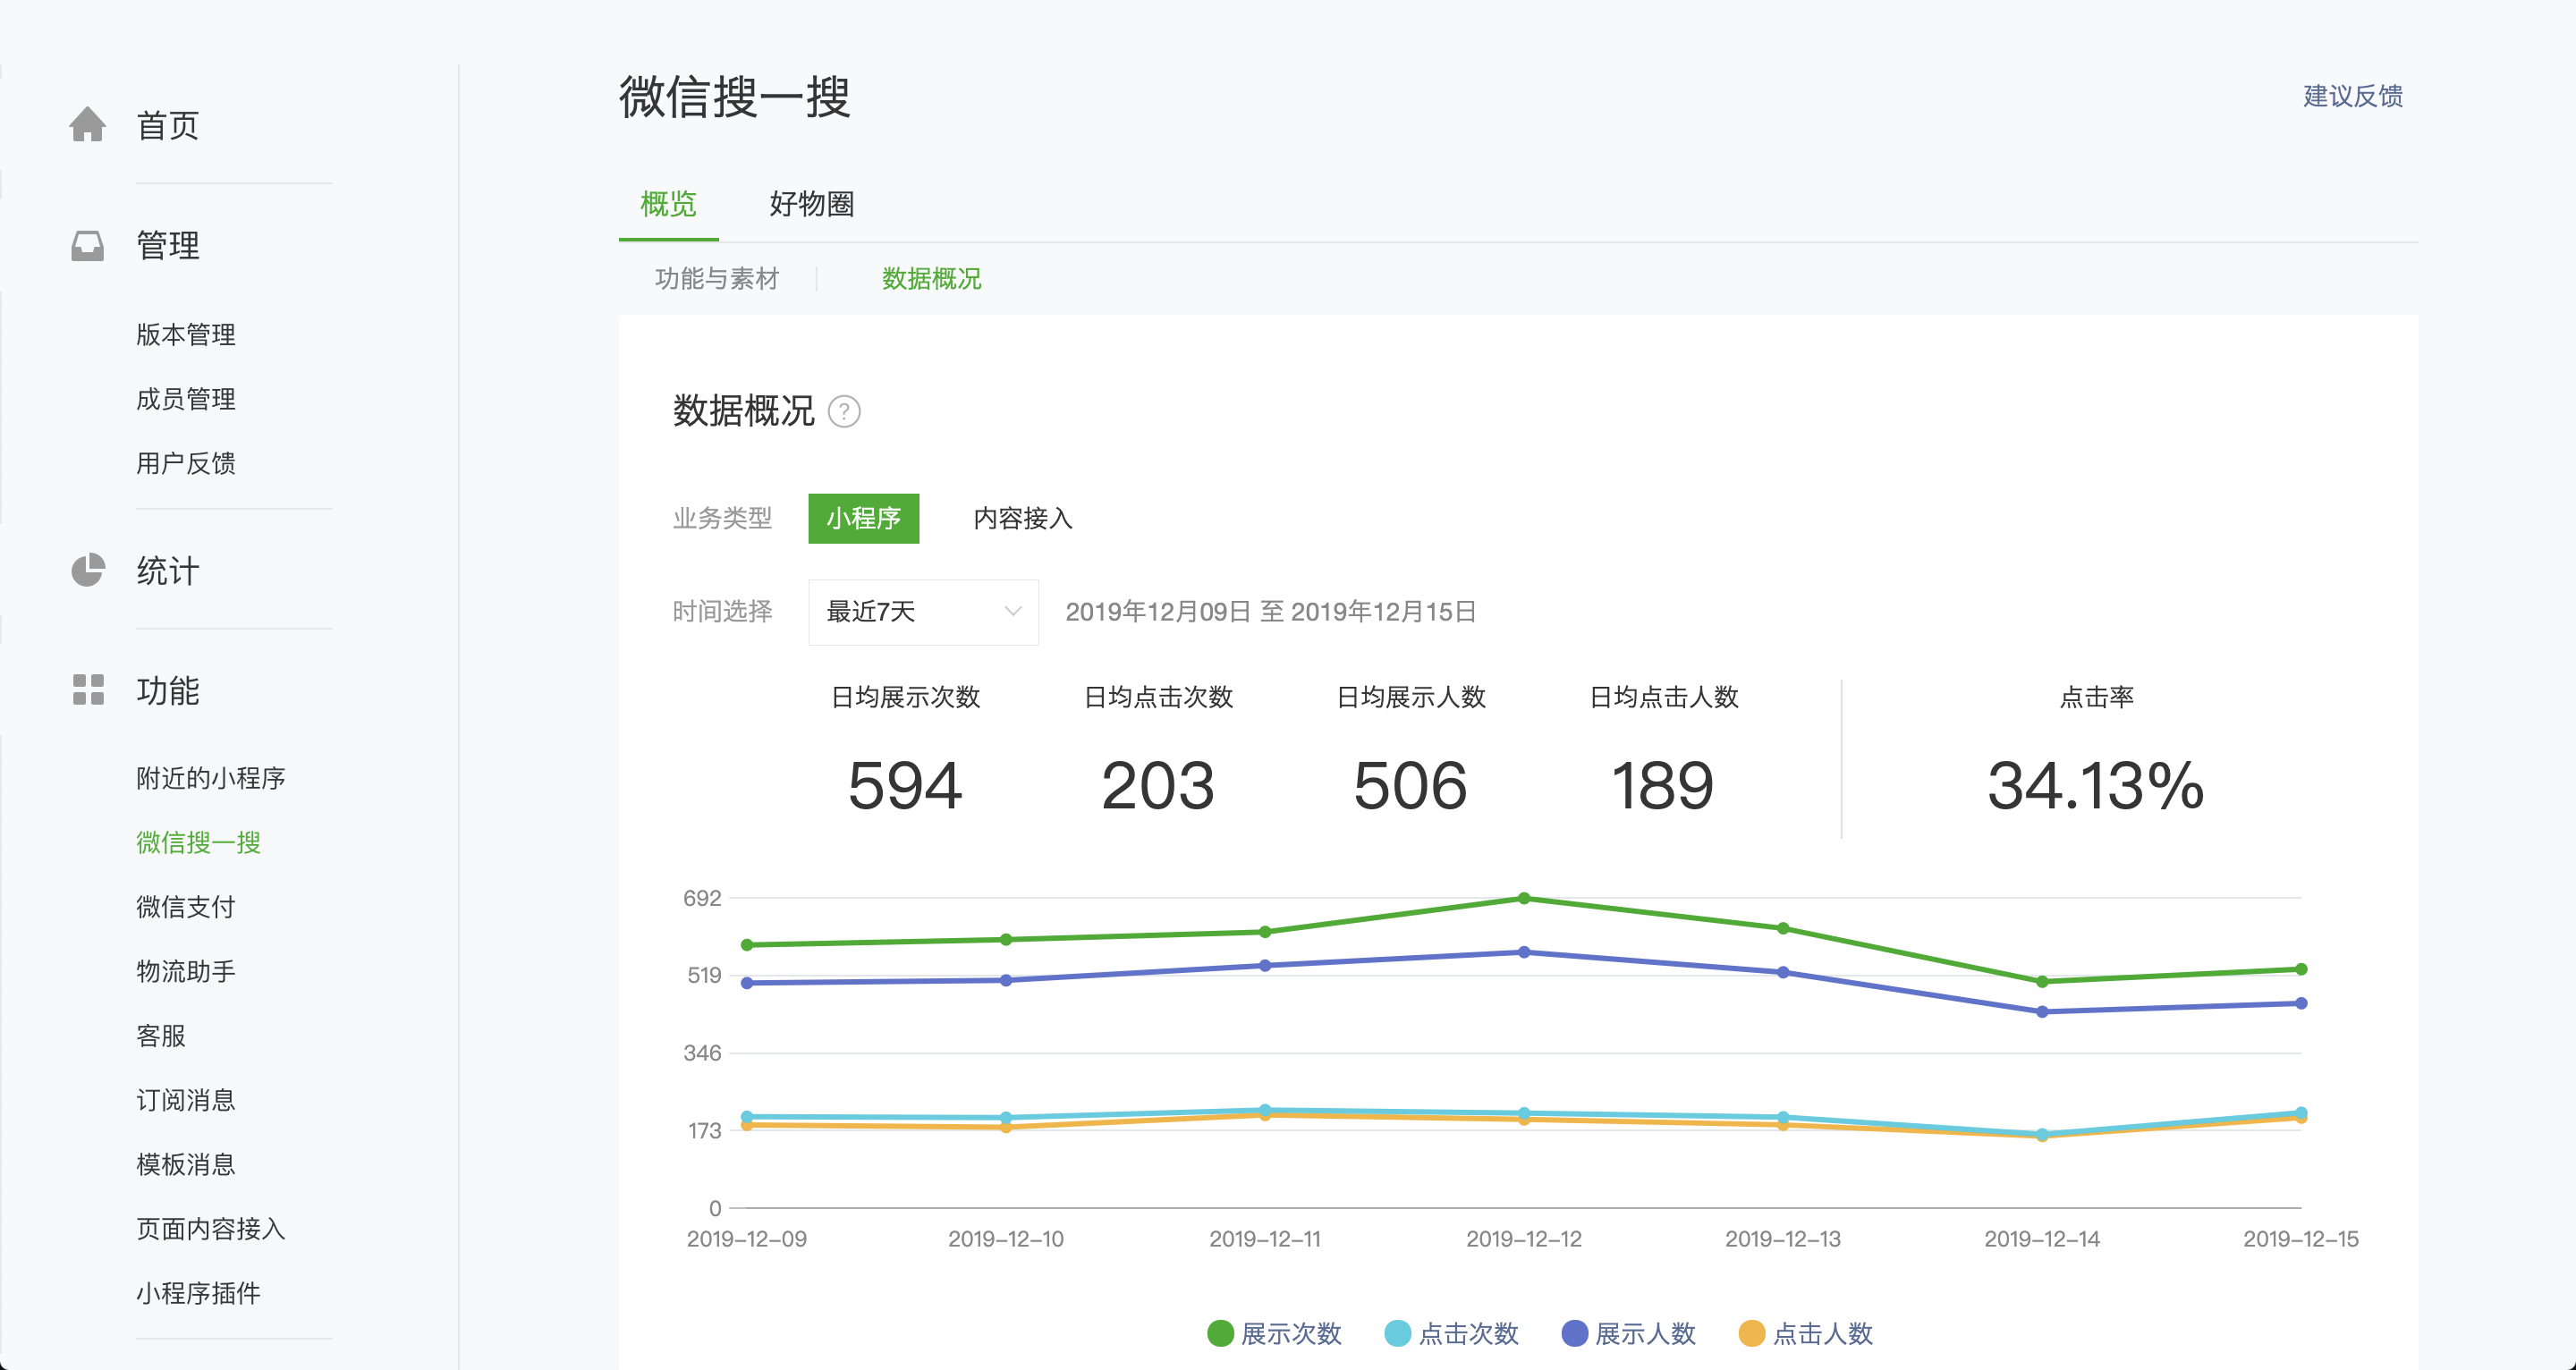Screen dimensions: 2576x1370
Task: Click the 日均展示次数 value 594
Action: coord(905,786)
